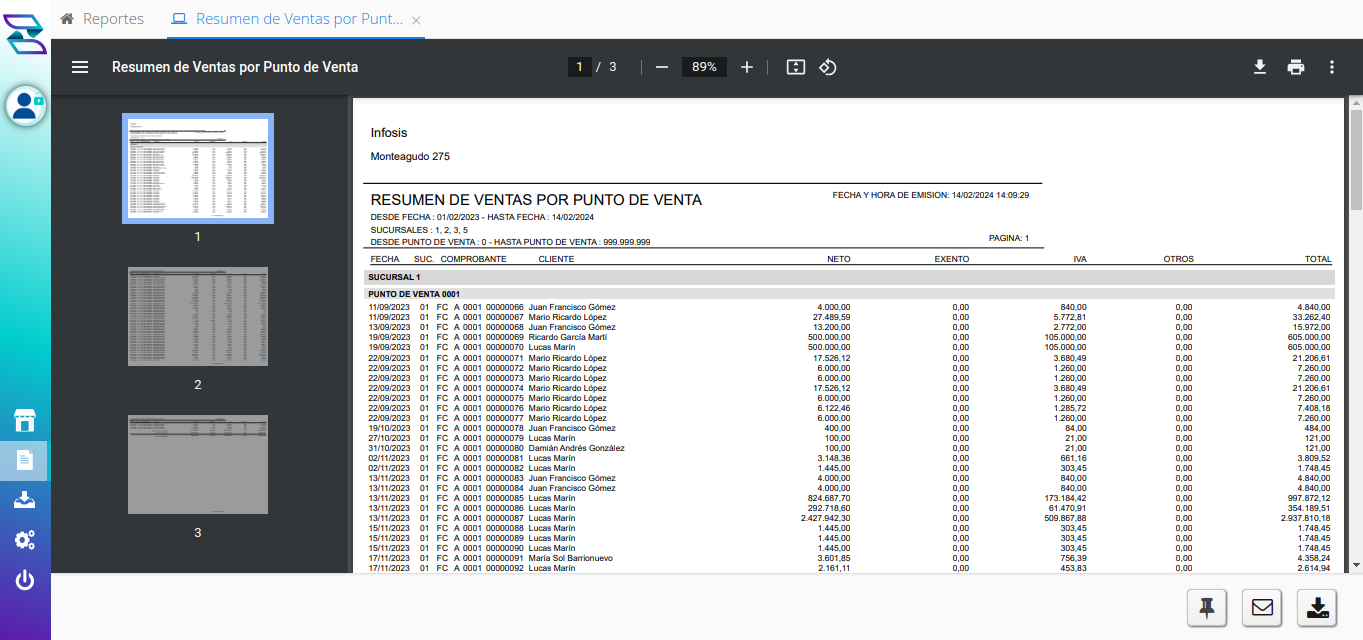Open the settings gears sidebar icon

pos(25,540)
